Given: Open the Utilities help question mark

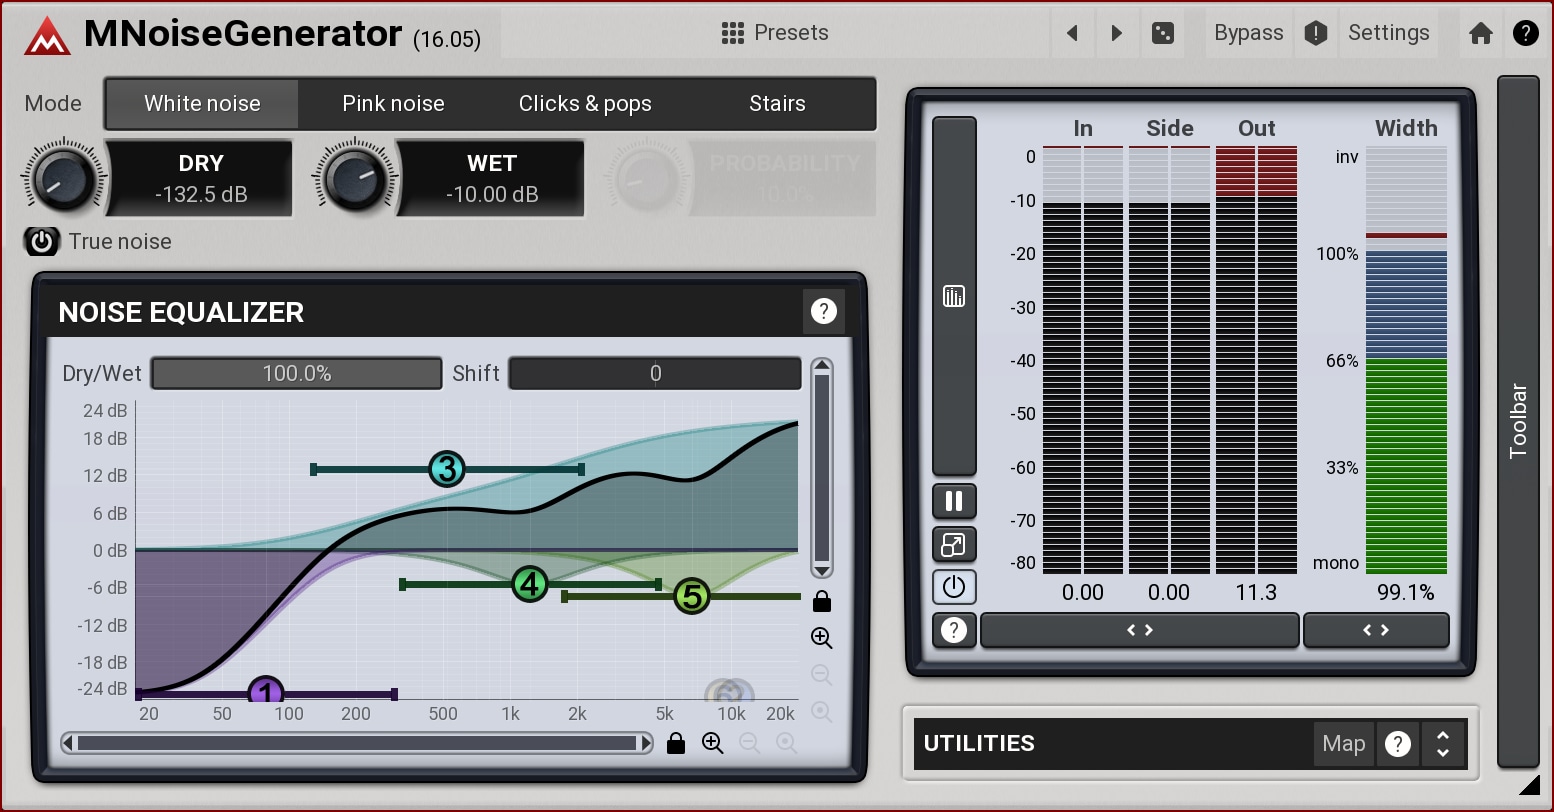Looking at the screenshot, I should pos(1398,743).
